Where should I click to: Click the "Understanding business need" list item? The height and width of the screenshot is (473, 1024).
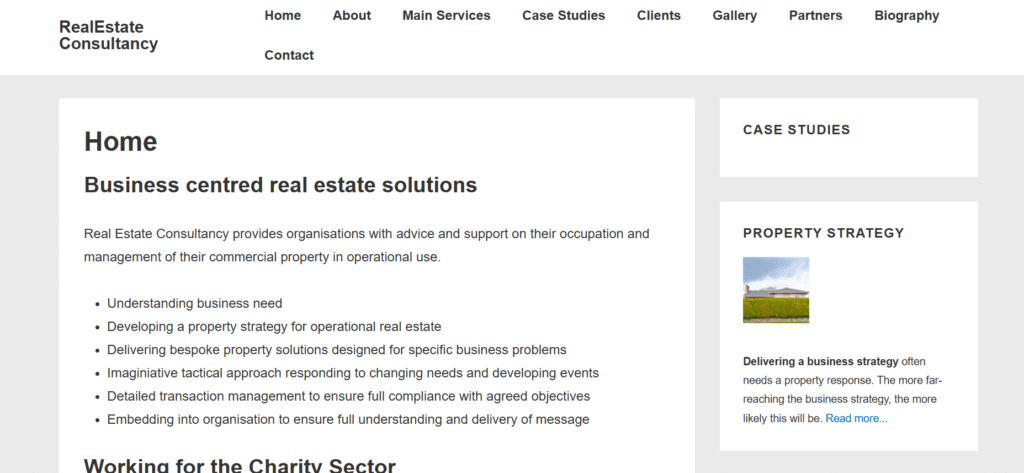[195, 303]
